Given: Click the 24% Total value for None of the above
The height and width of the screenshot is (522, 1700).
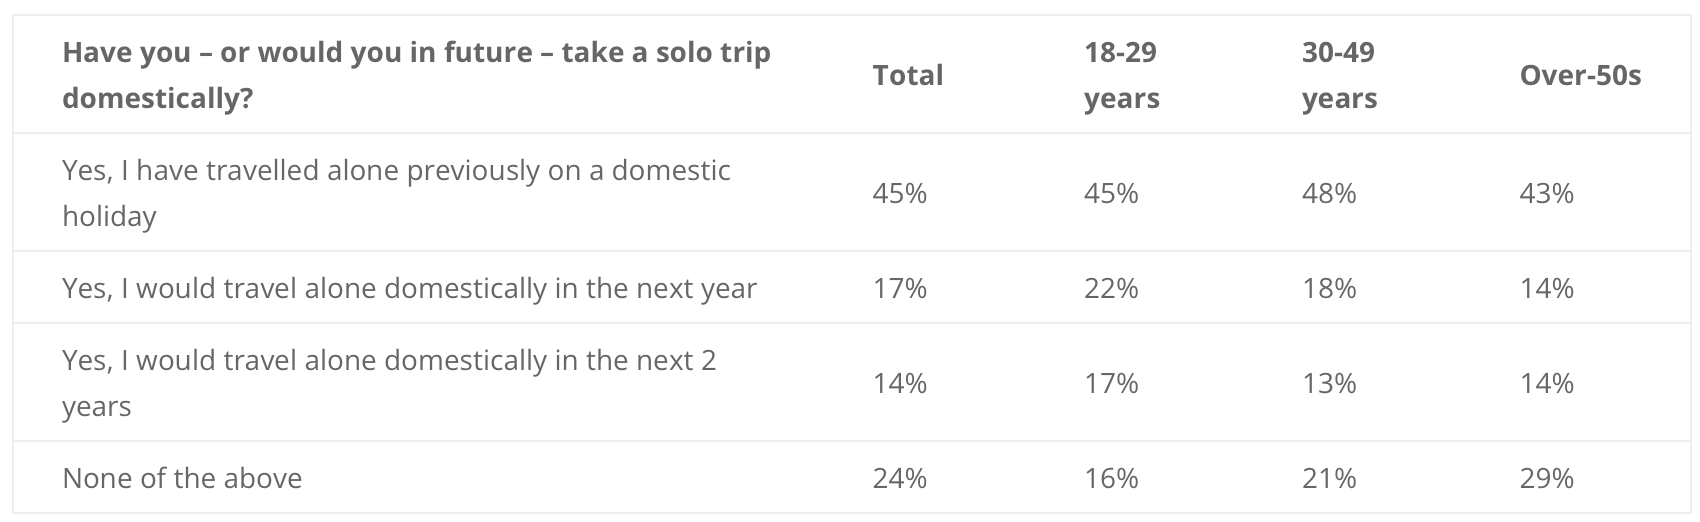Looking at the screenshot, I should [x=900, y=478].
